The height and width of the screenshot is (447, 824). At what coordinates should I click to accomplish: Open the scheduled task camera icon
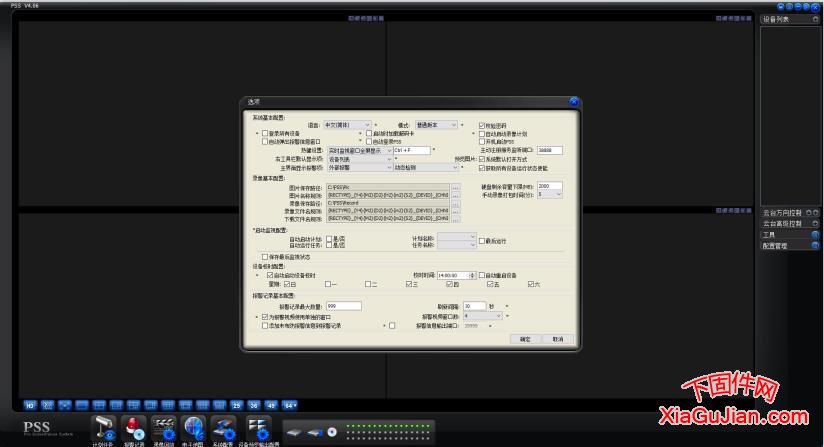click(104, 429)
